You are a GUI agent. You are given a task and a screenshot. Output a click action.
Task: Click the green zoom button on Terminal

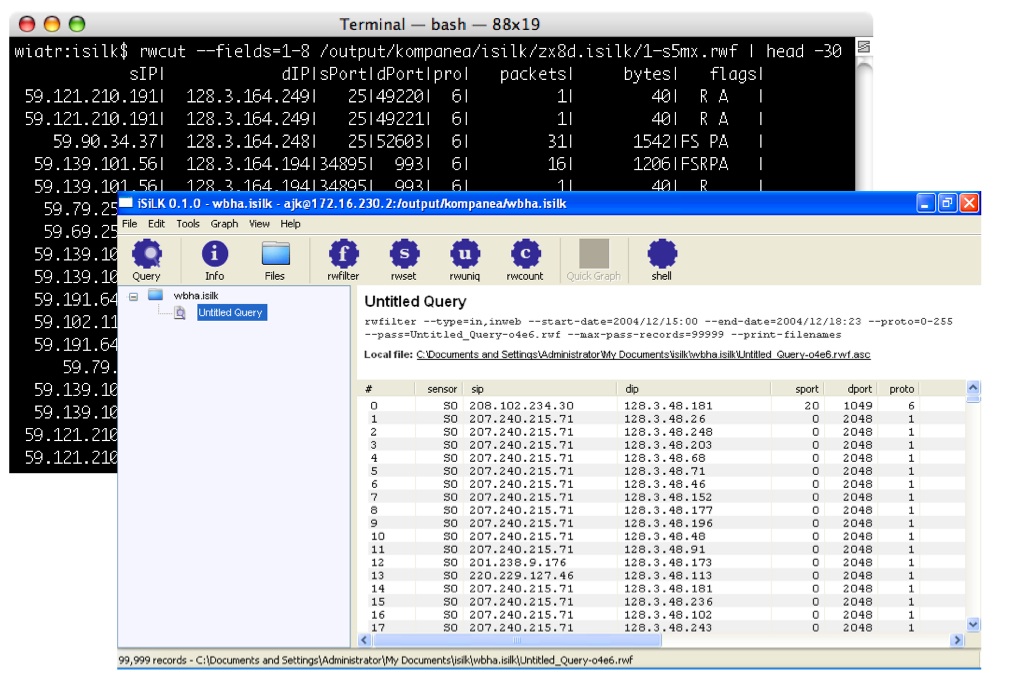(x=76, y=24)
